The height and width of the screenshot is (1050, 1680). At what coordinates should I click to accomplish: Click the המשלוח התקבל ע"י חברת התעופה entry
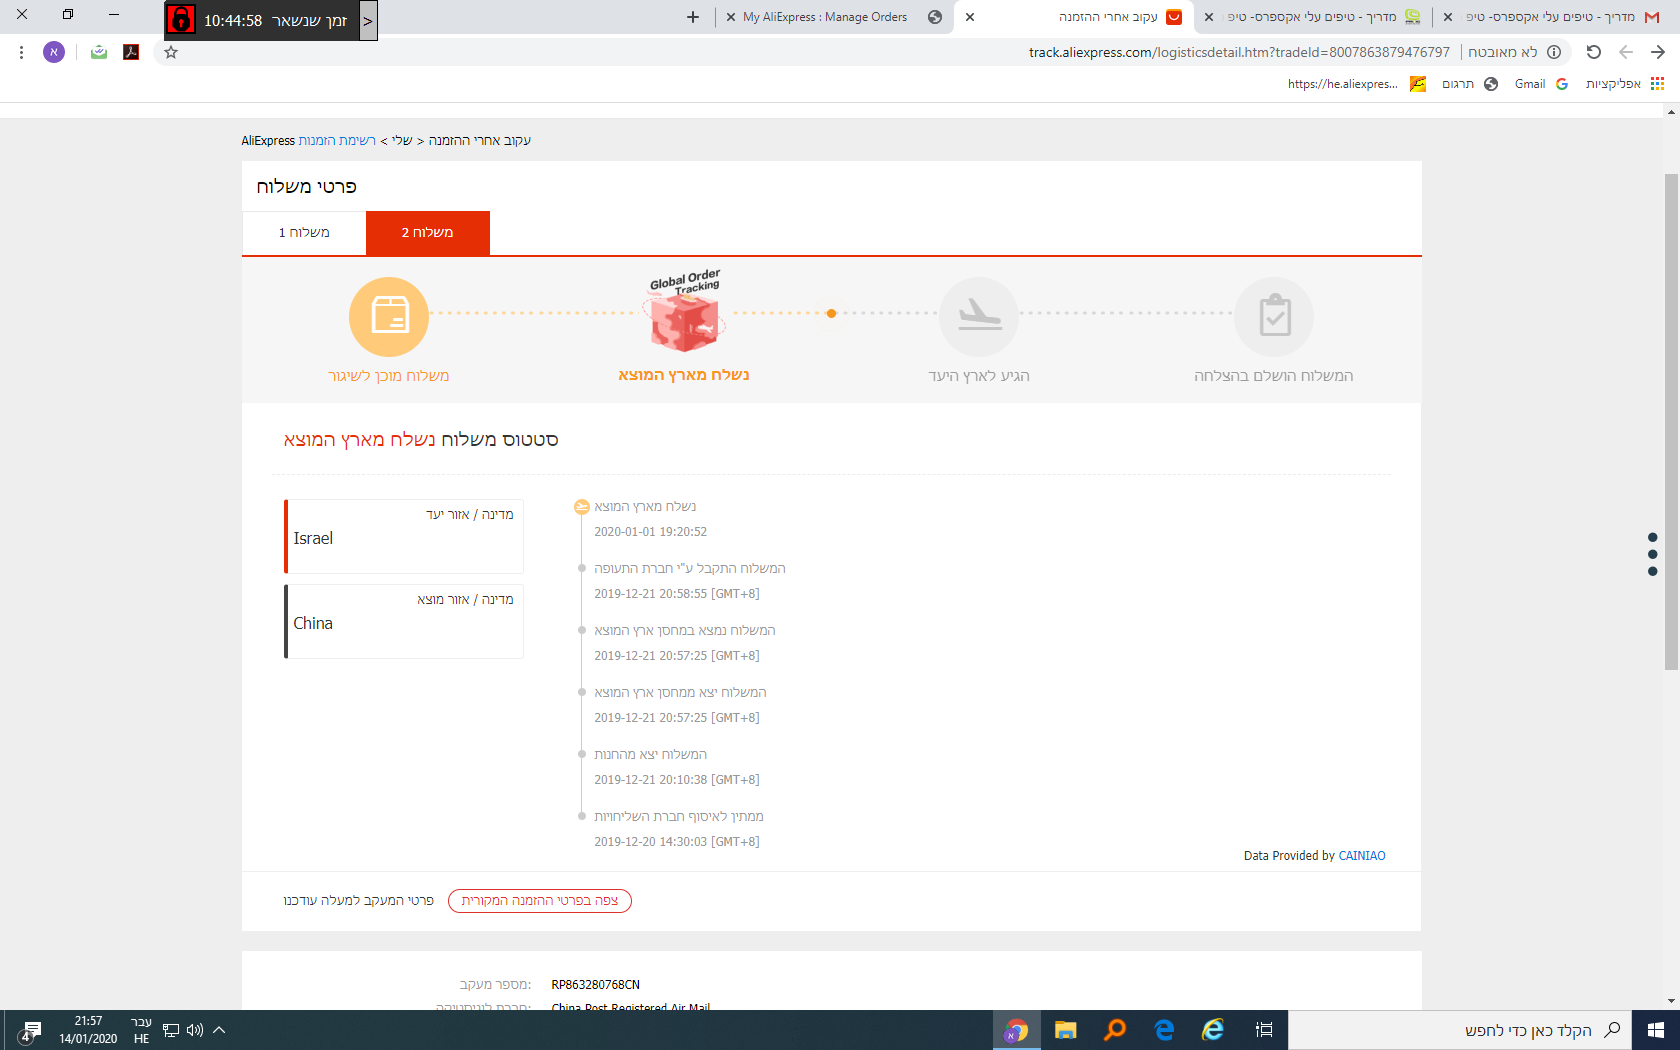(x=690, y=569)
